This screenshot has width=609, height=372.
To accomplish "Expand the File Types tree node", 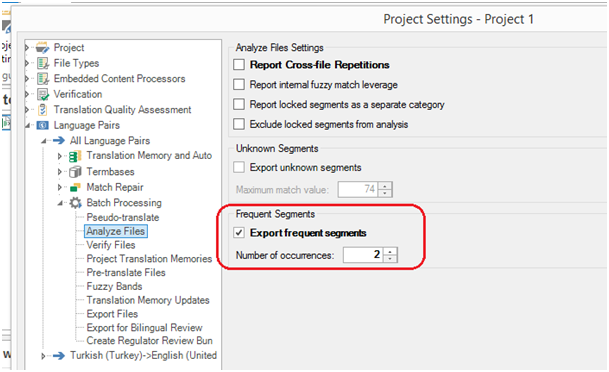I will pyautogui.click(x=27, y=63).
